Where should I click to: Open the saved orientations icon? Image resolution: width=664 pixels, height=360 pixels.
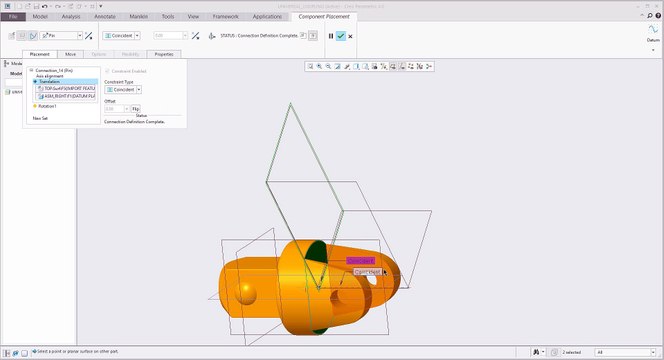coord(365,66)
